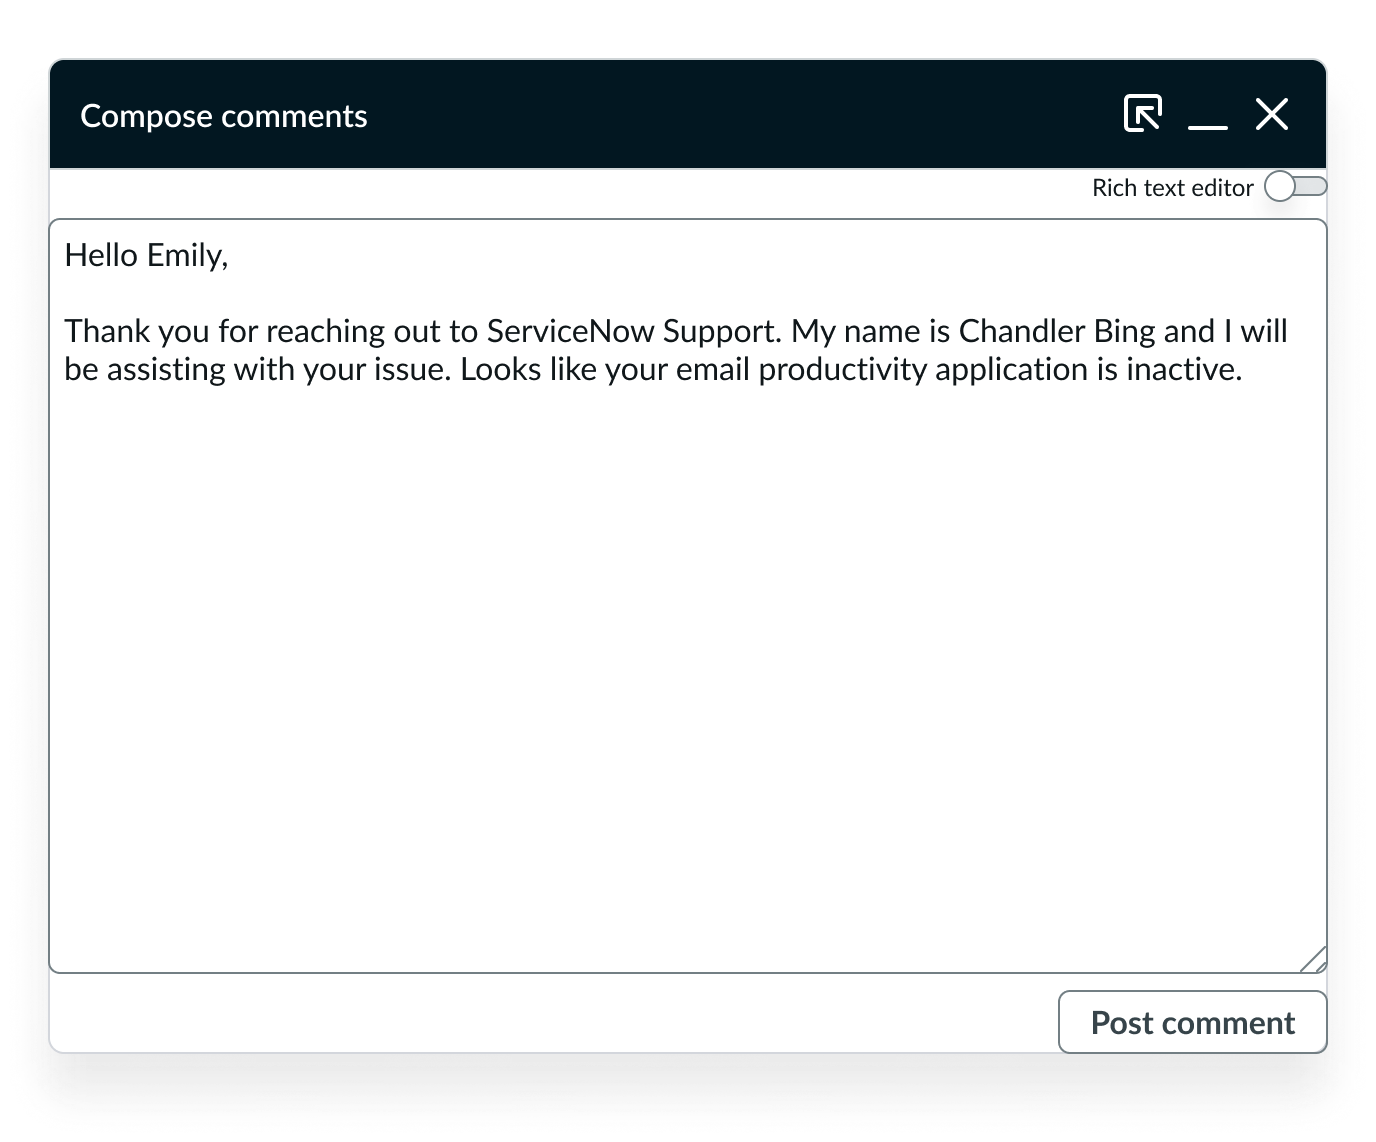
Task: Submit the reply via Post comment
Action: [1192, 1022]
